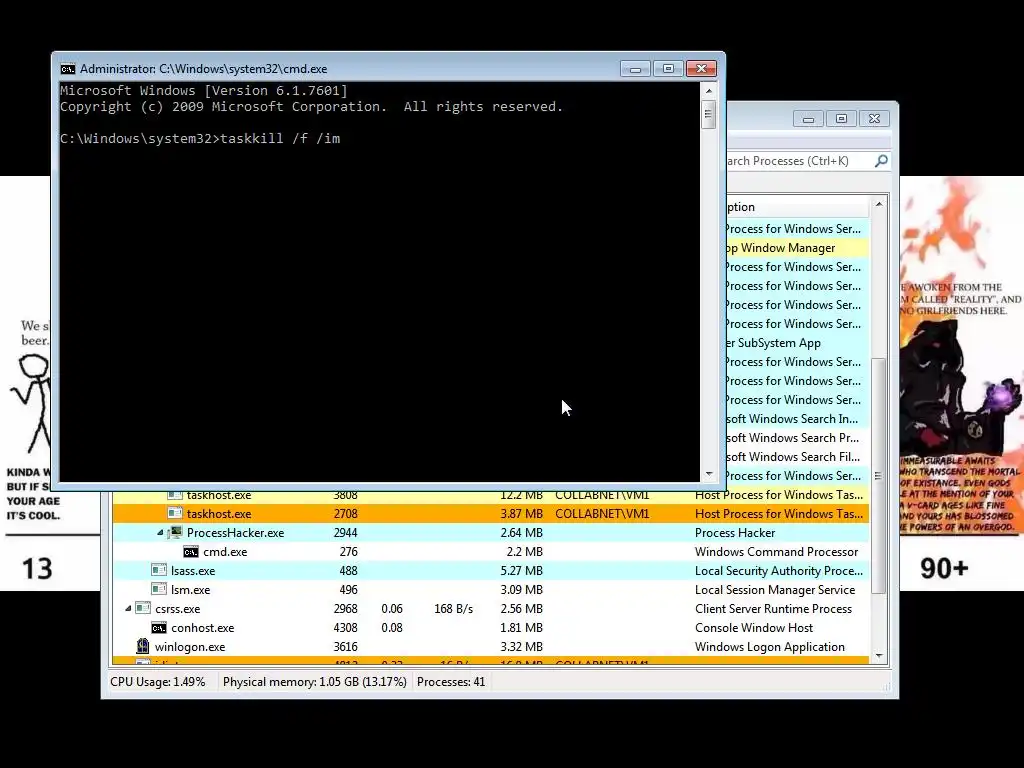Click the 'Physical memory: 1.05 GB' status entry
1024x768 pixels.
pyautogui.click(x=314, y=682)
